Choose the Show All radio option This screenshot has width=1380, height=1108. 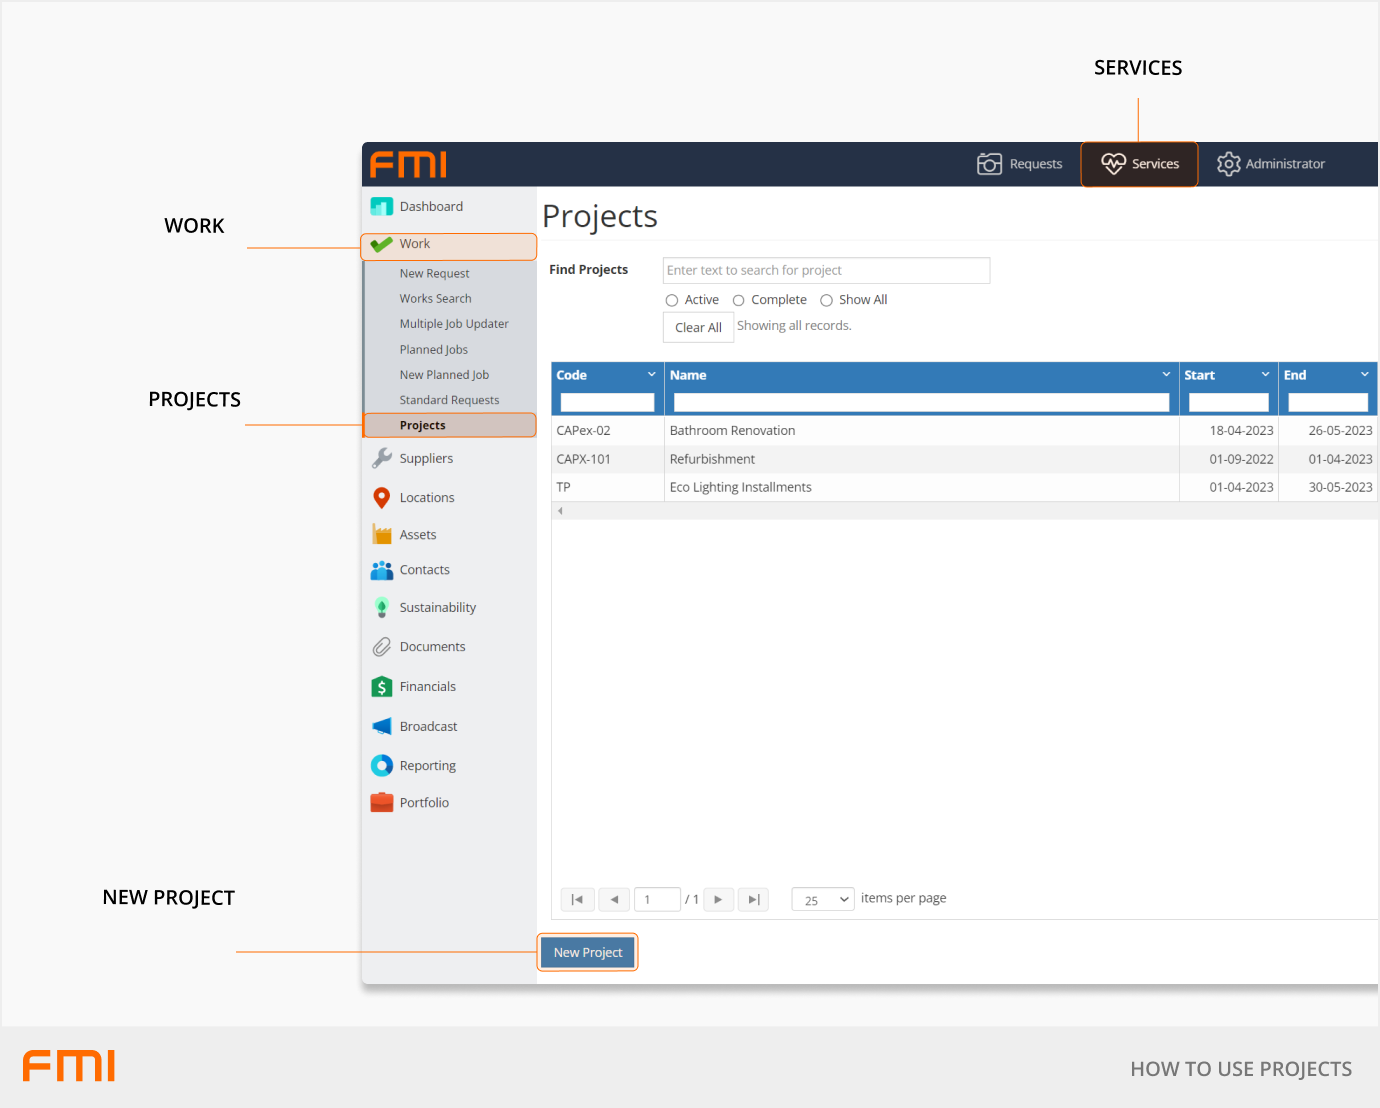(826, 301)
